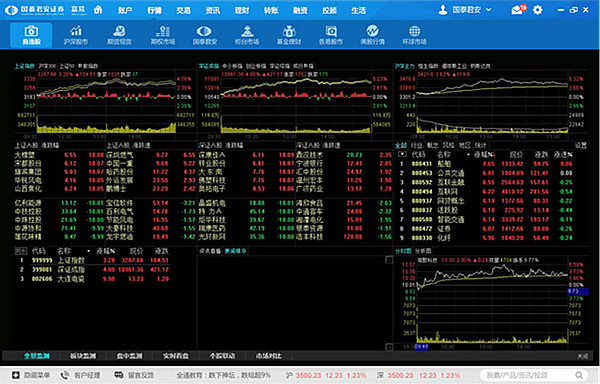Open the 期货现货 icon
The image size is (600, 384).
(x=119, y=35)
